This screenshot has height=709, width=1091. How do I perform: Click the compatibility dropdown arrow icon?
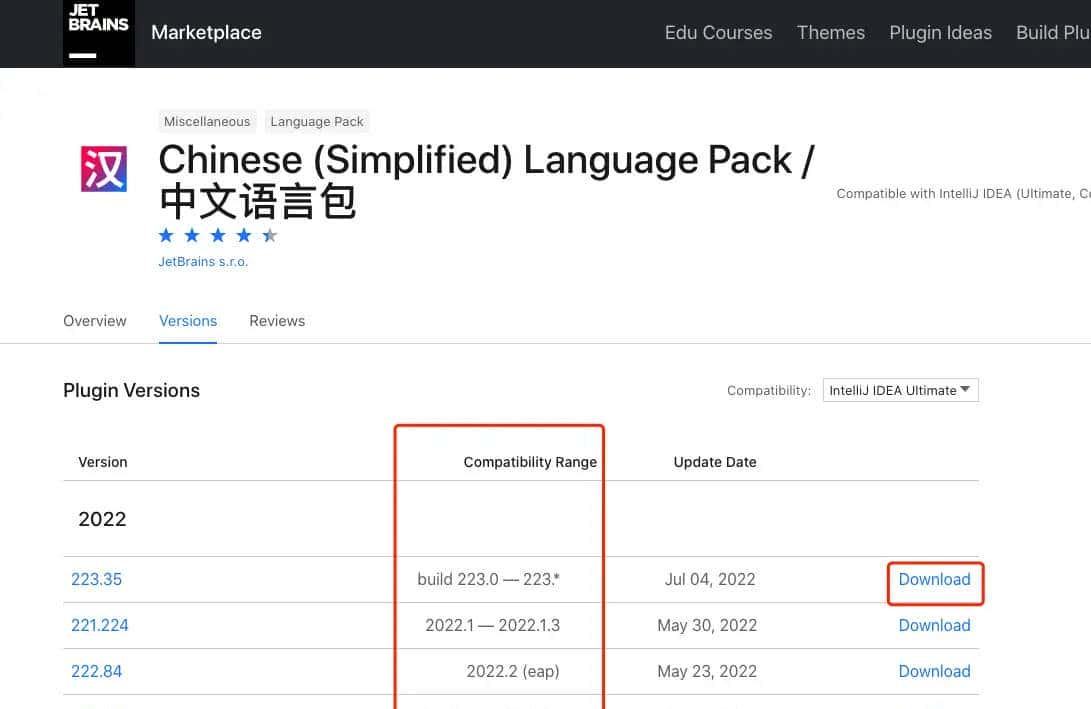point(966,390)
